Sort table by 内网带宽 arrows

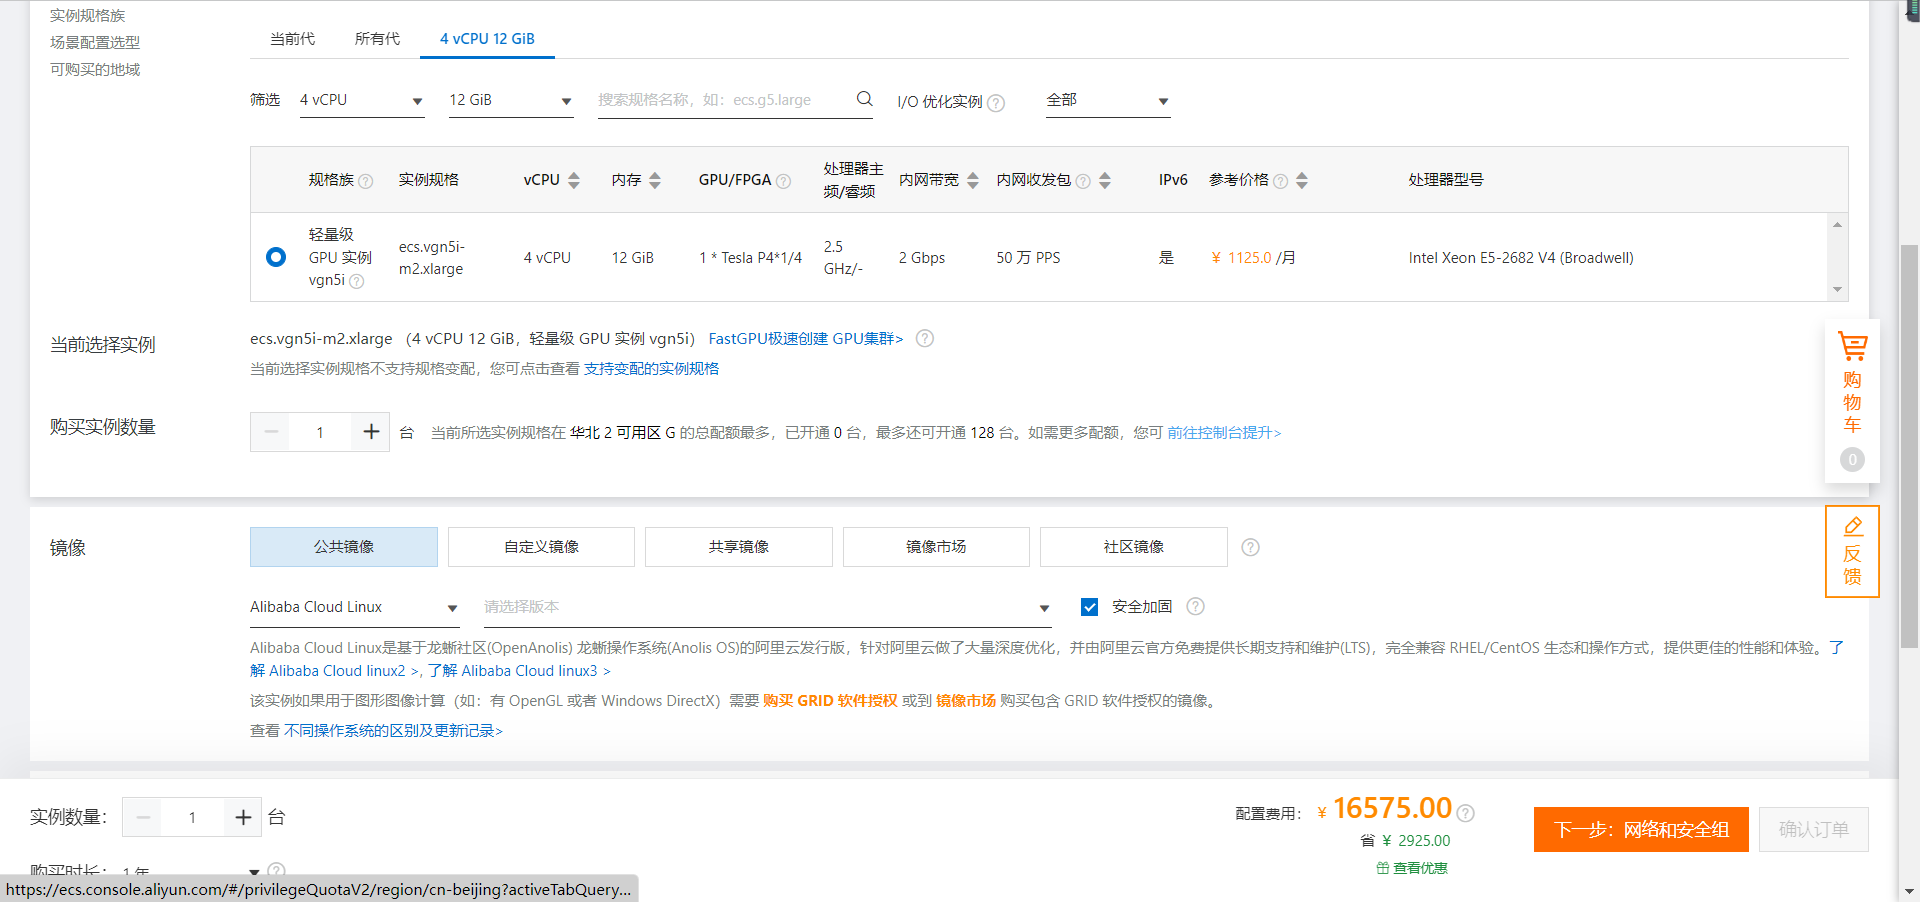[973, 180]
